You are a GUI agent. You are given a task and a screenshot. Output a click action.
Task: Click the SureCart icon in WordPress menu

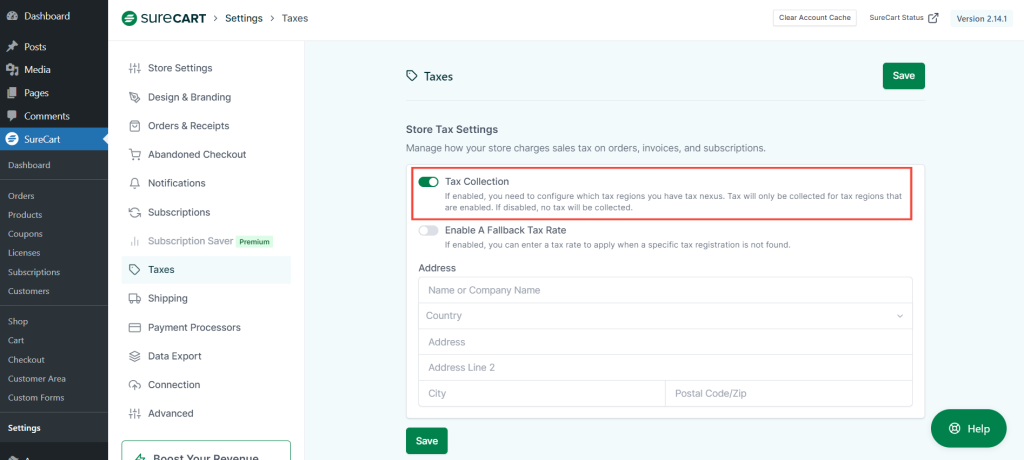pyautogui.click(x=12, y=139)
